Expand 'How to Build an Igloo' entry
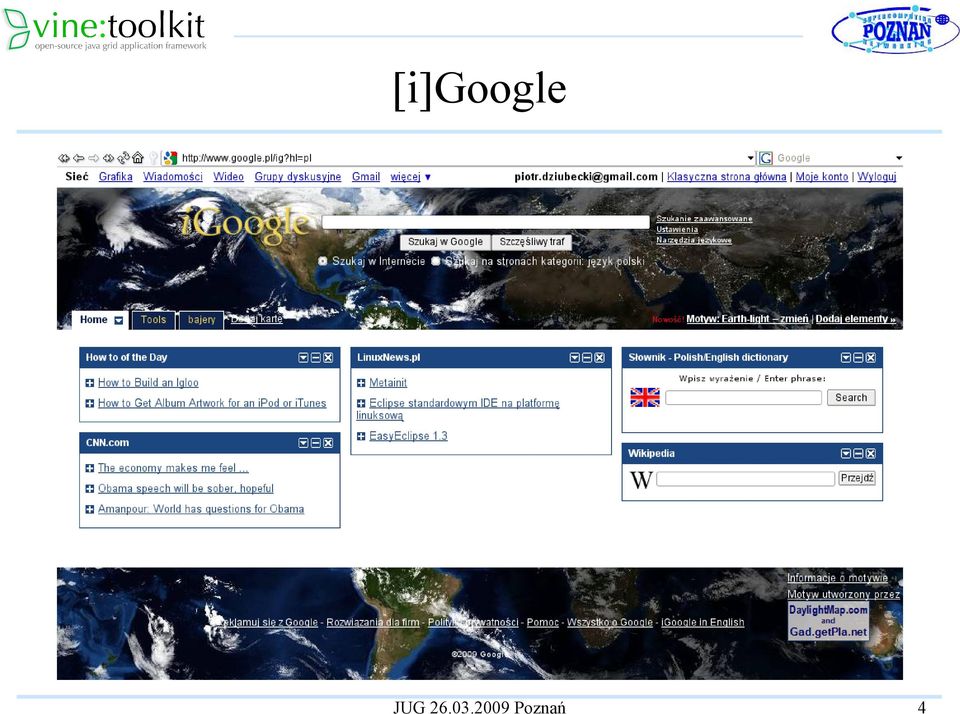Screen dimensions: 960x714 [x=89, y=383]
